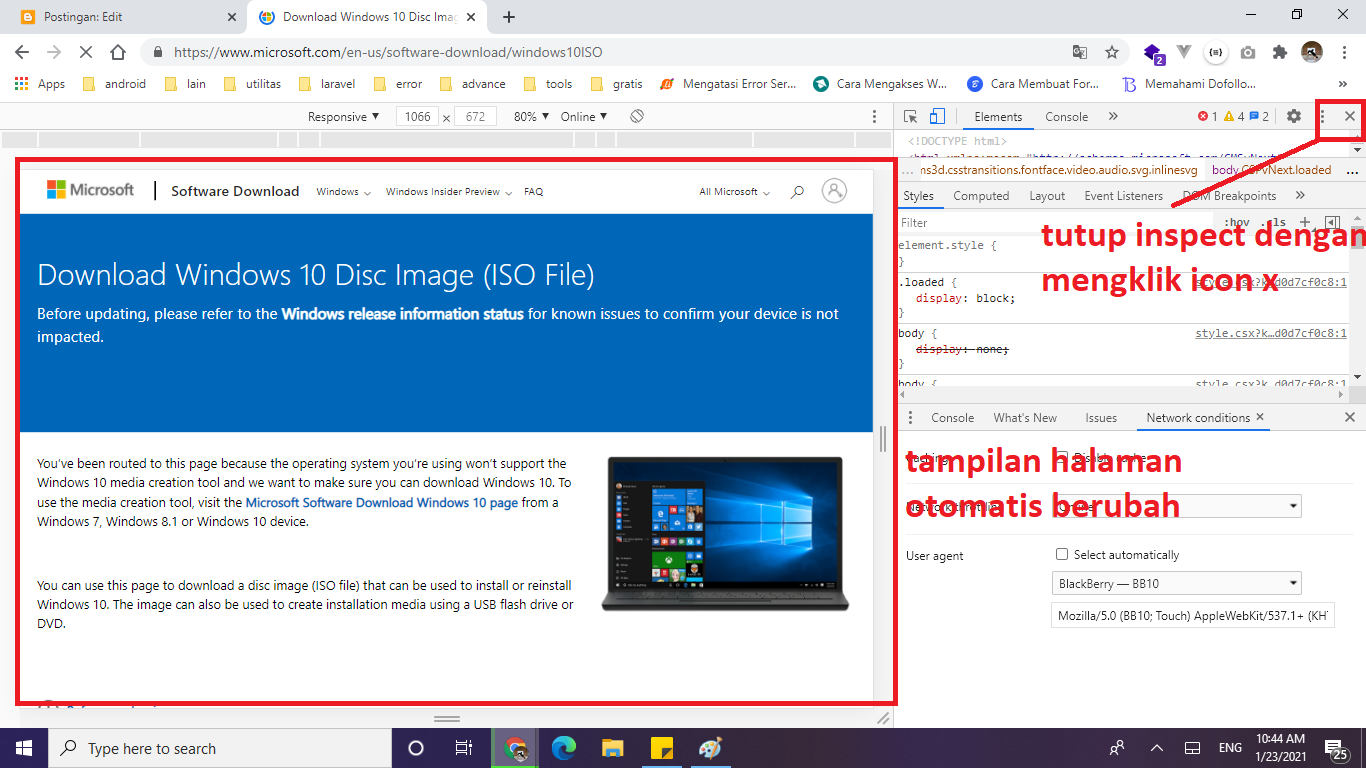Image resolution: width=1366 pixels, height=768 pixels.
Task: Open the Chrome profile avatar
Action: pyautogui.click(x=1312, y=52)
